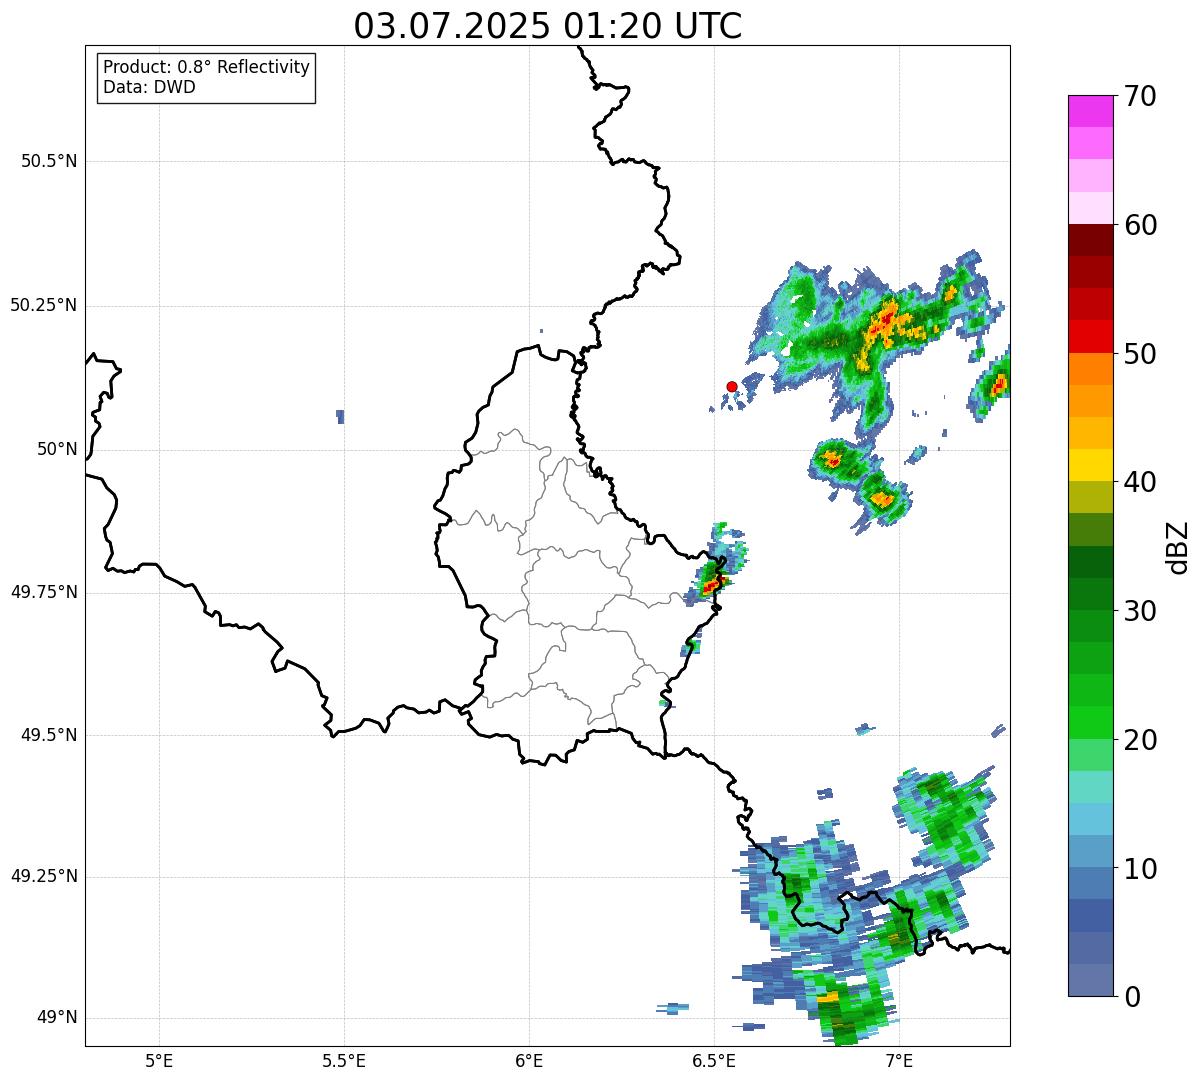Click the colorbar 50 tick label
Viewport: 1202px width, 1081px height.
click(1140, 354)
